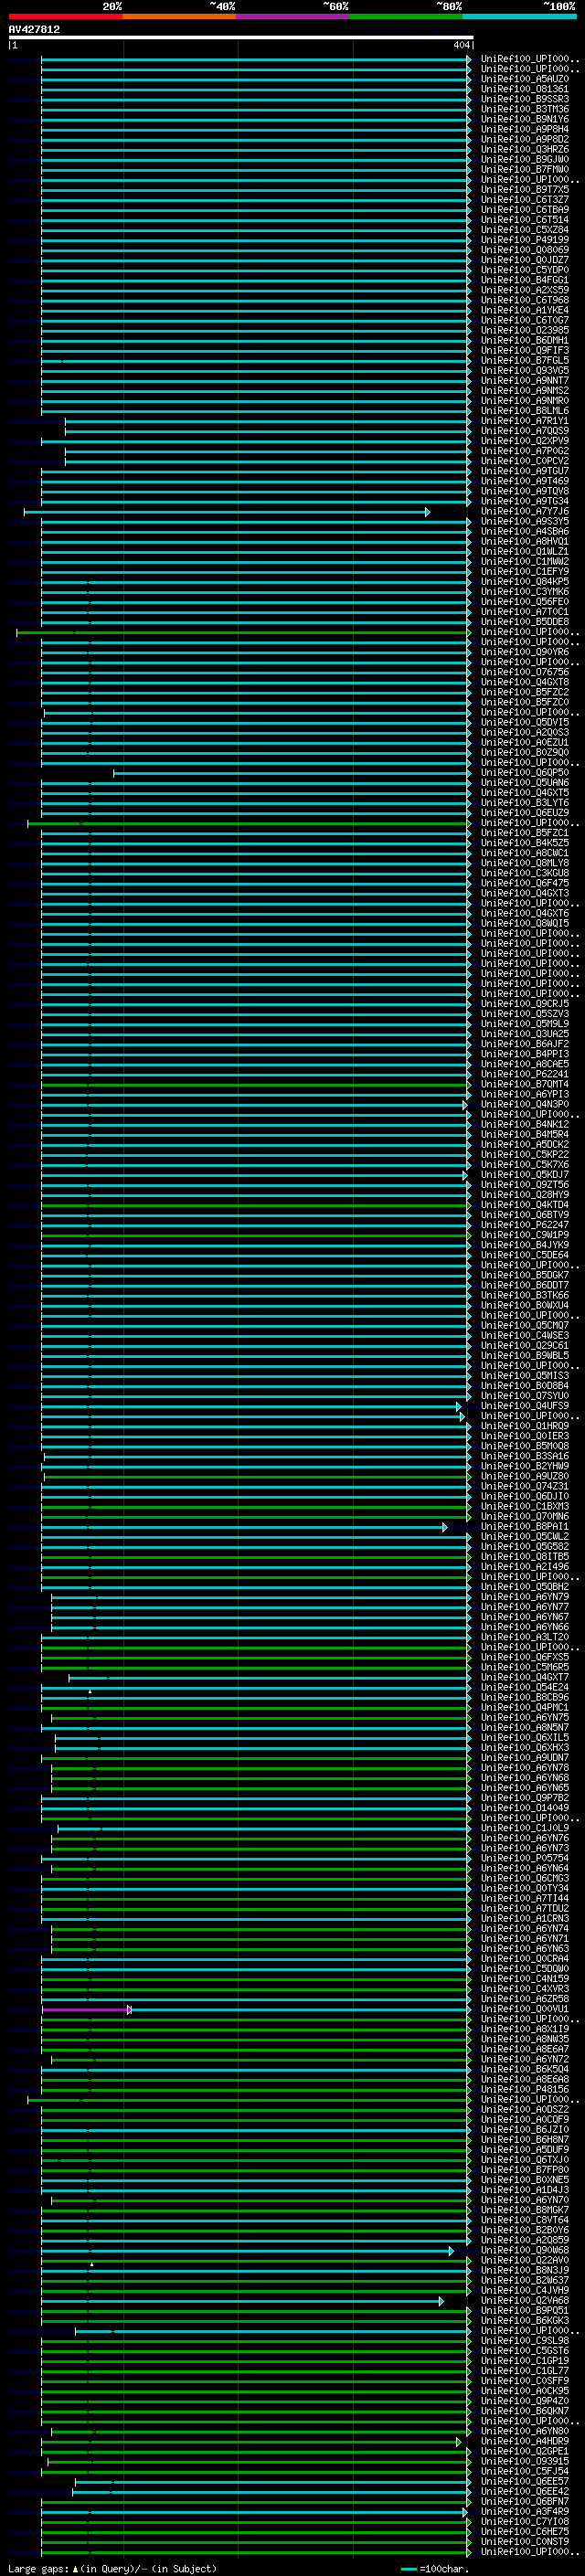The image size is (585, 2576).
Task: Select the UniRef100_Q6XIL5 label
Action: tap(525, 1737)
